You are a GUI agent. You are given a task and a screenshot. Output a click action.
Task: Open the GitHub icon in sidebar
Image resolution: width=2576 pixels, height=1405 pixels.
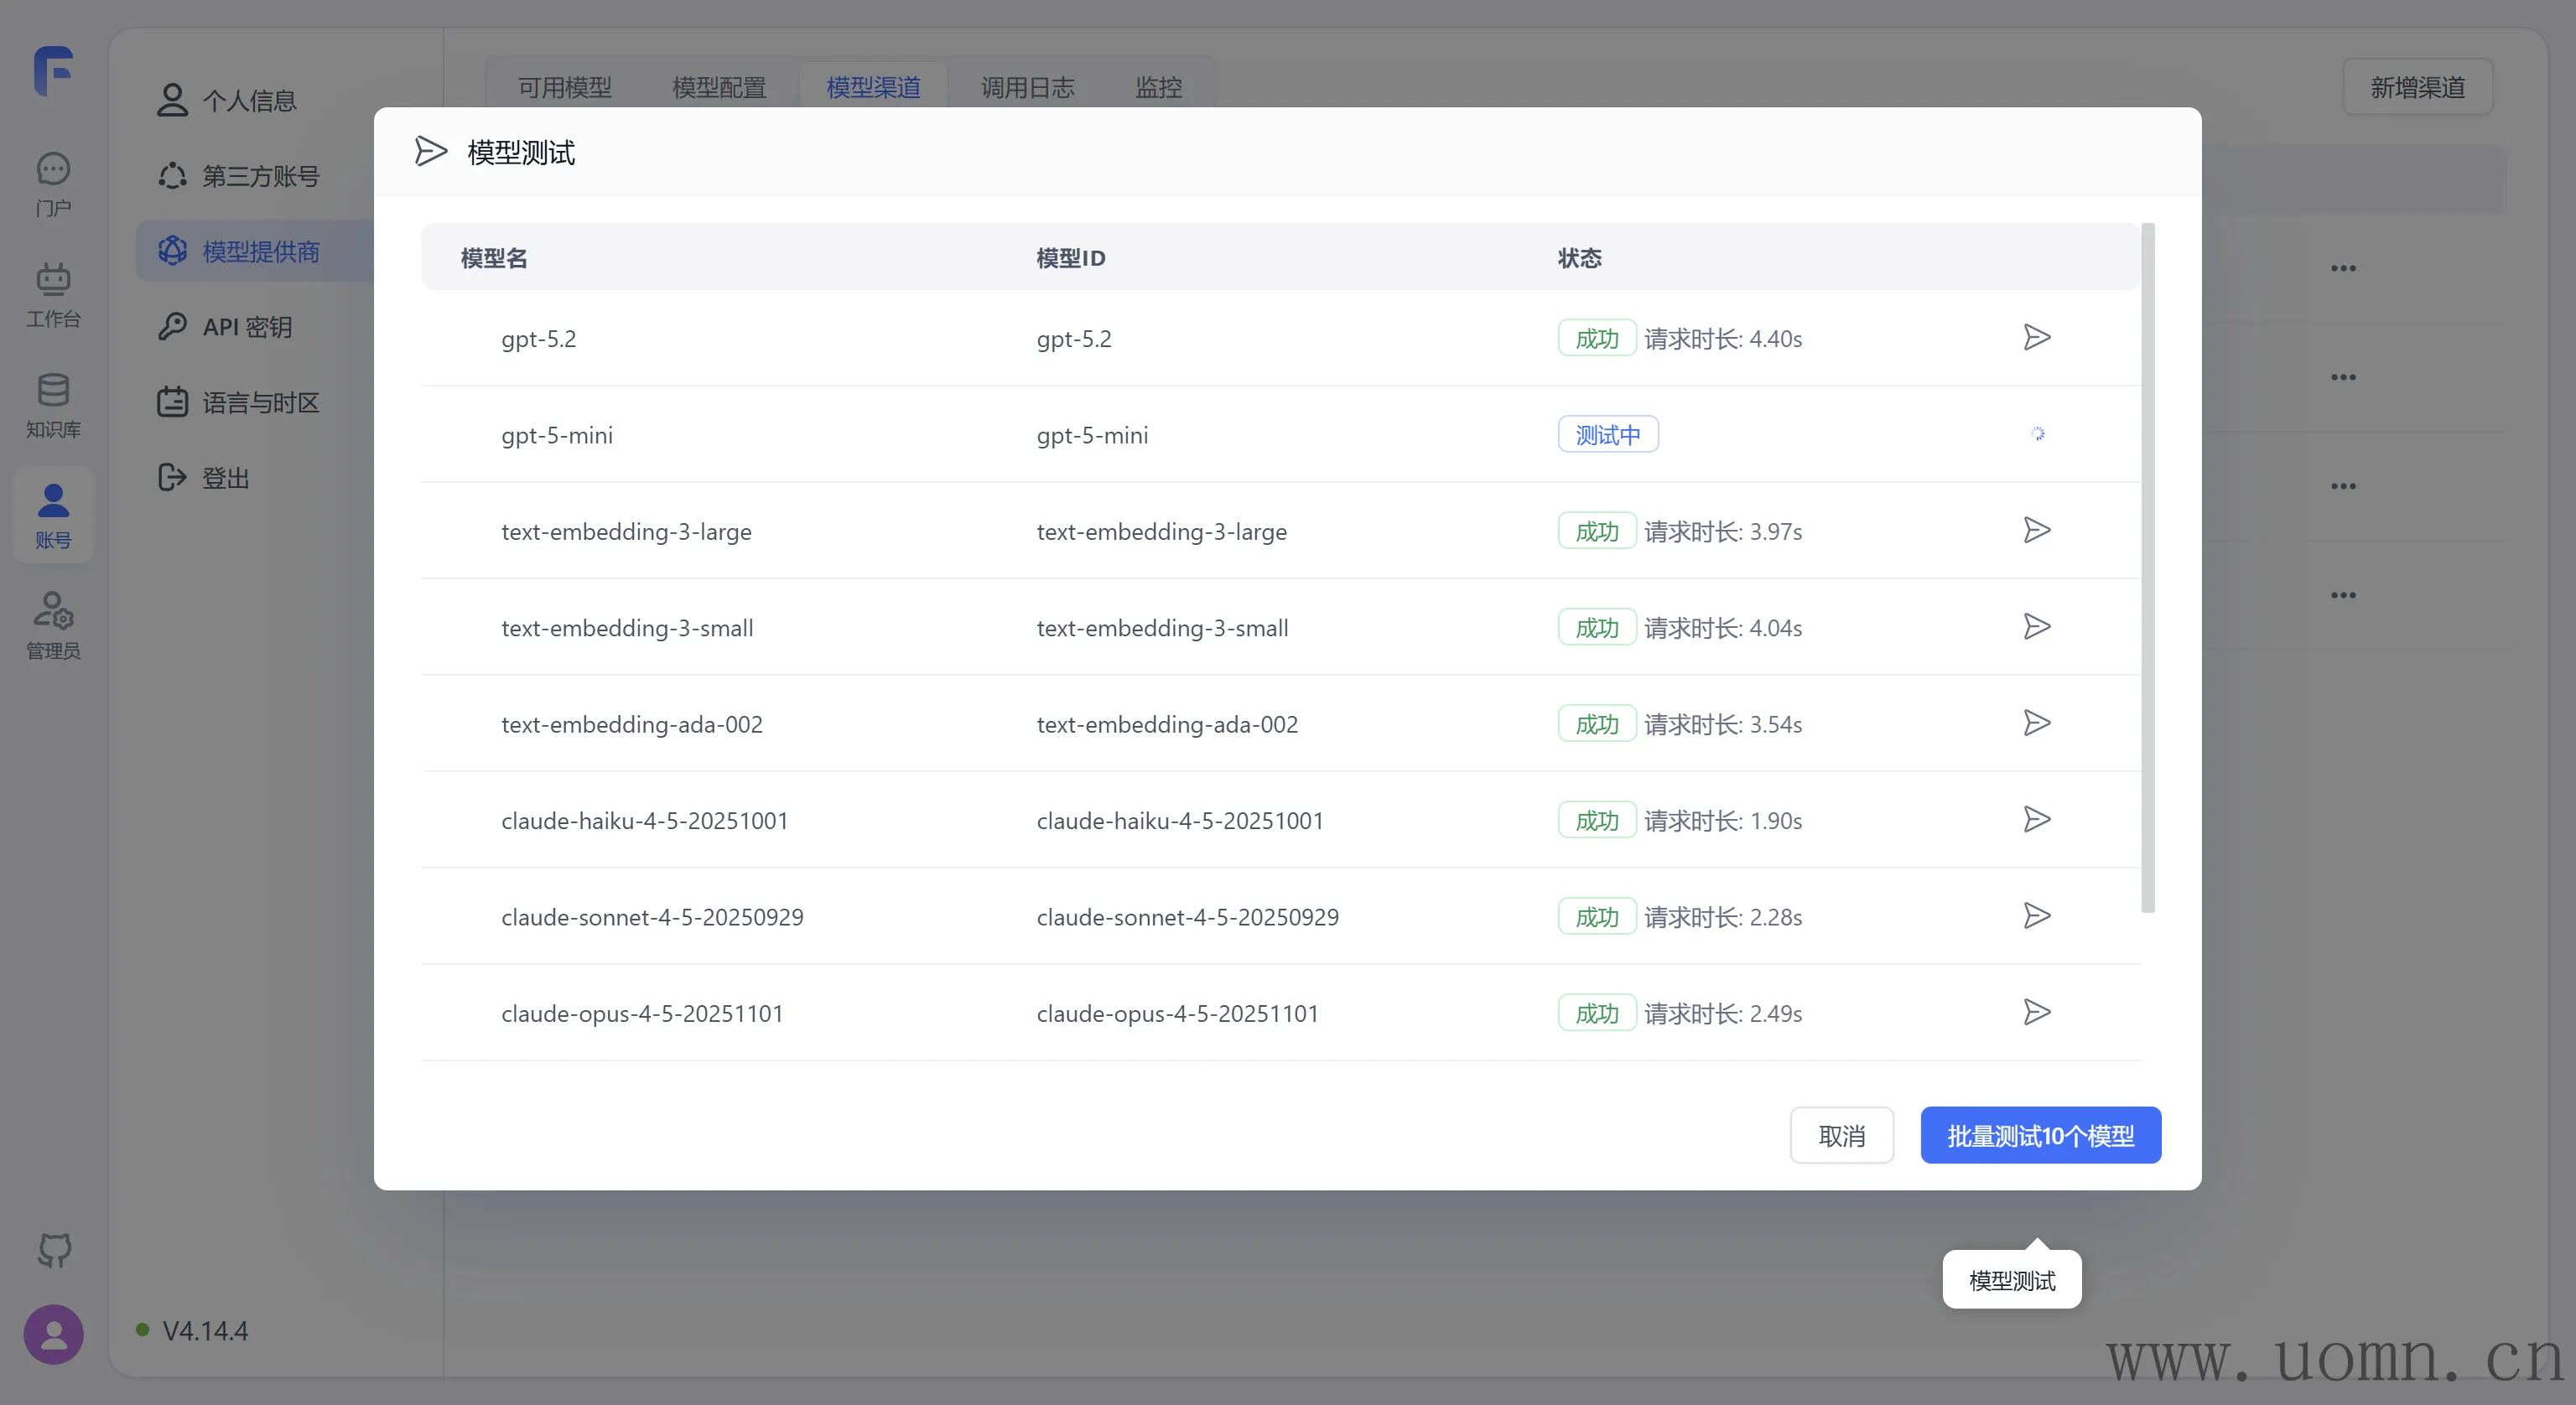click(54, 1250)
